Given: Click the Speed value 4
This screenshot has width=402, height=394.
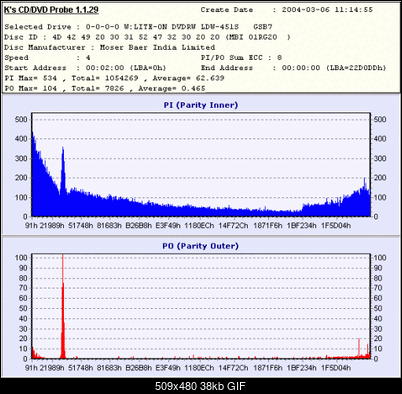Looking at the screenshot, I should click(88, 58).
